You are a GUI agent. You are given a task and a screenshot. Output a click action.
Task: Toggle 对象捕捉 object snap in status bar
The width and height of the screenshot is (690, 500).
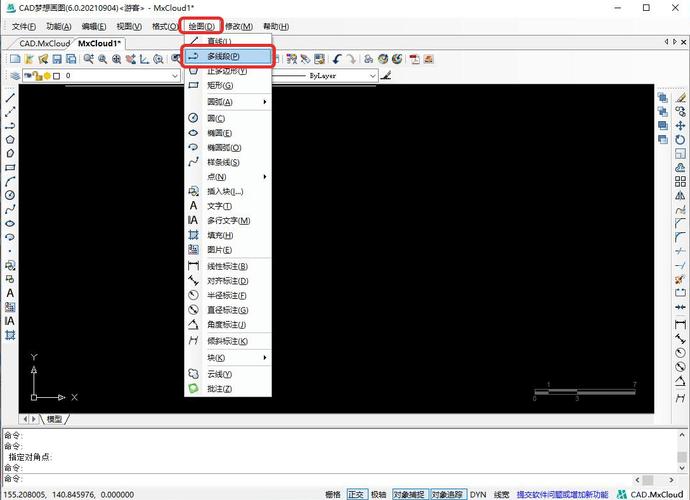(408, 494)
